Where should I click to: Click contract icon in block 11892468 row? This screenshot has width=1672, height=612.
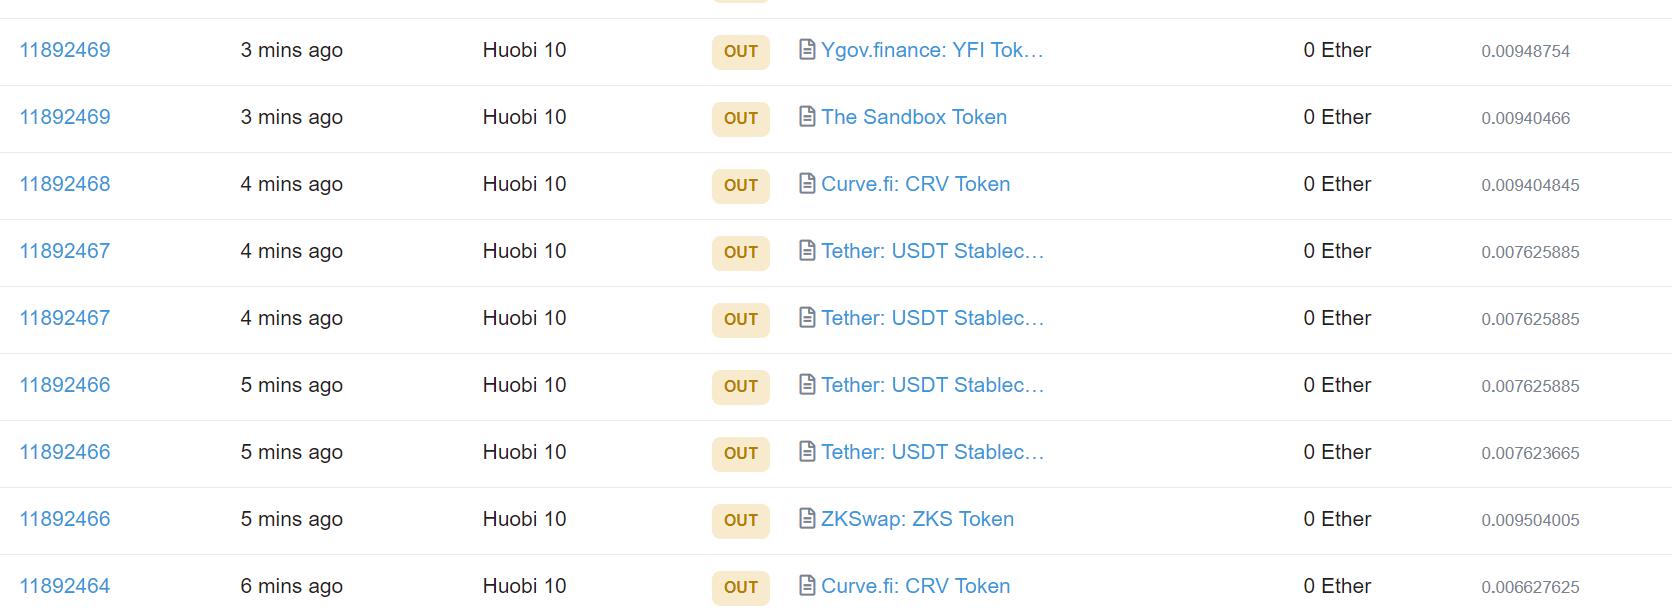807,184
